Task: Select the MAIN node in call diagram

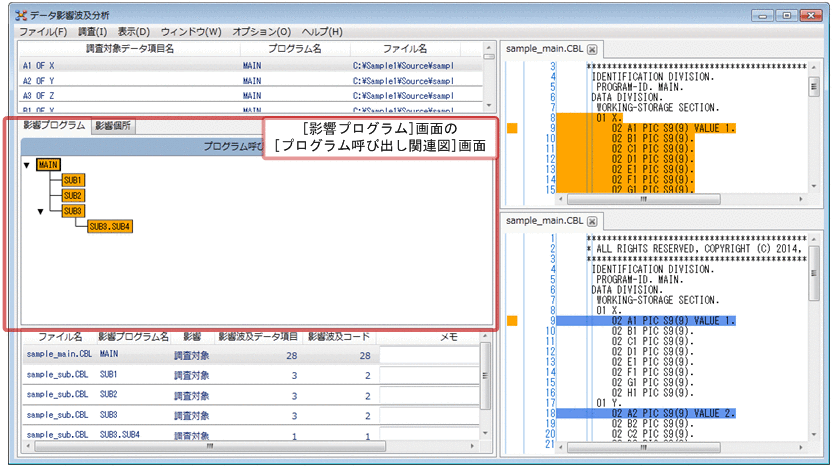Action: 48,165
